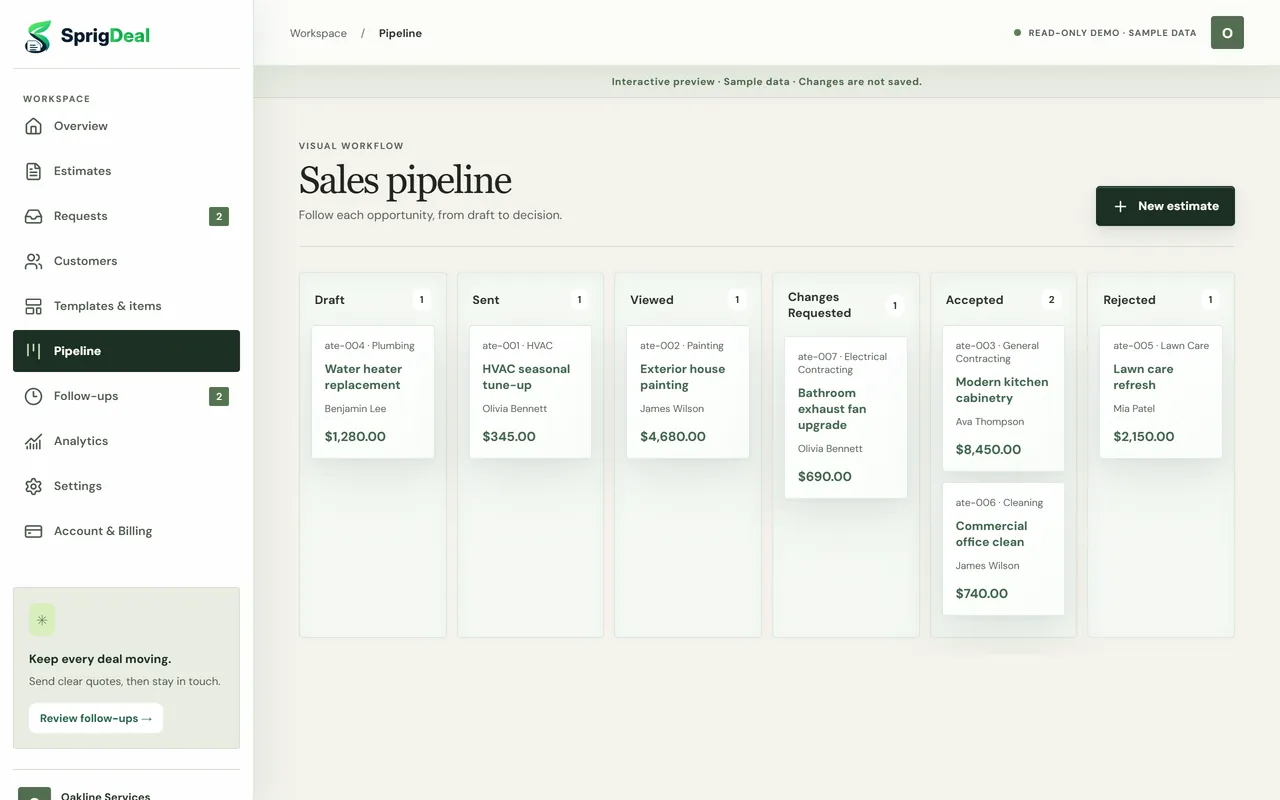Click the SprigDeal logo icon
This screenshot has width=1280, height=800.
(38, 37)
